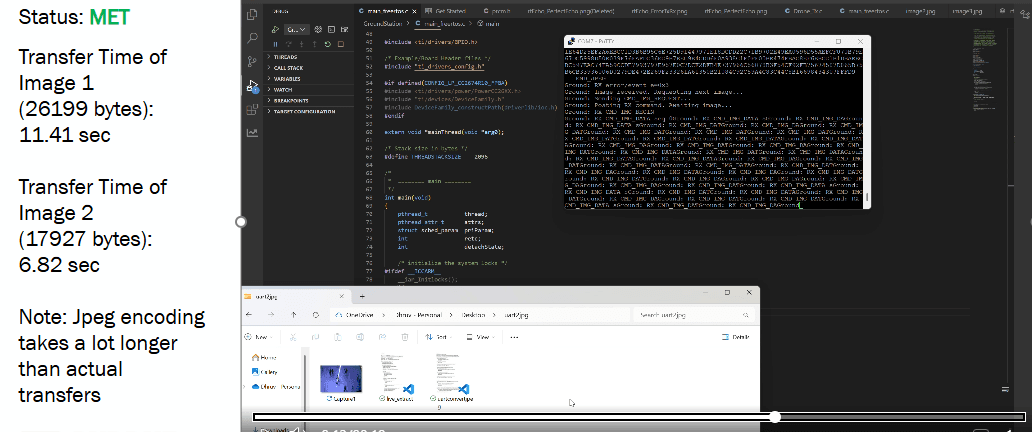Open the Source Control view
The width and height of the screenshot is (1032, 432).
252,61
